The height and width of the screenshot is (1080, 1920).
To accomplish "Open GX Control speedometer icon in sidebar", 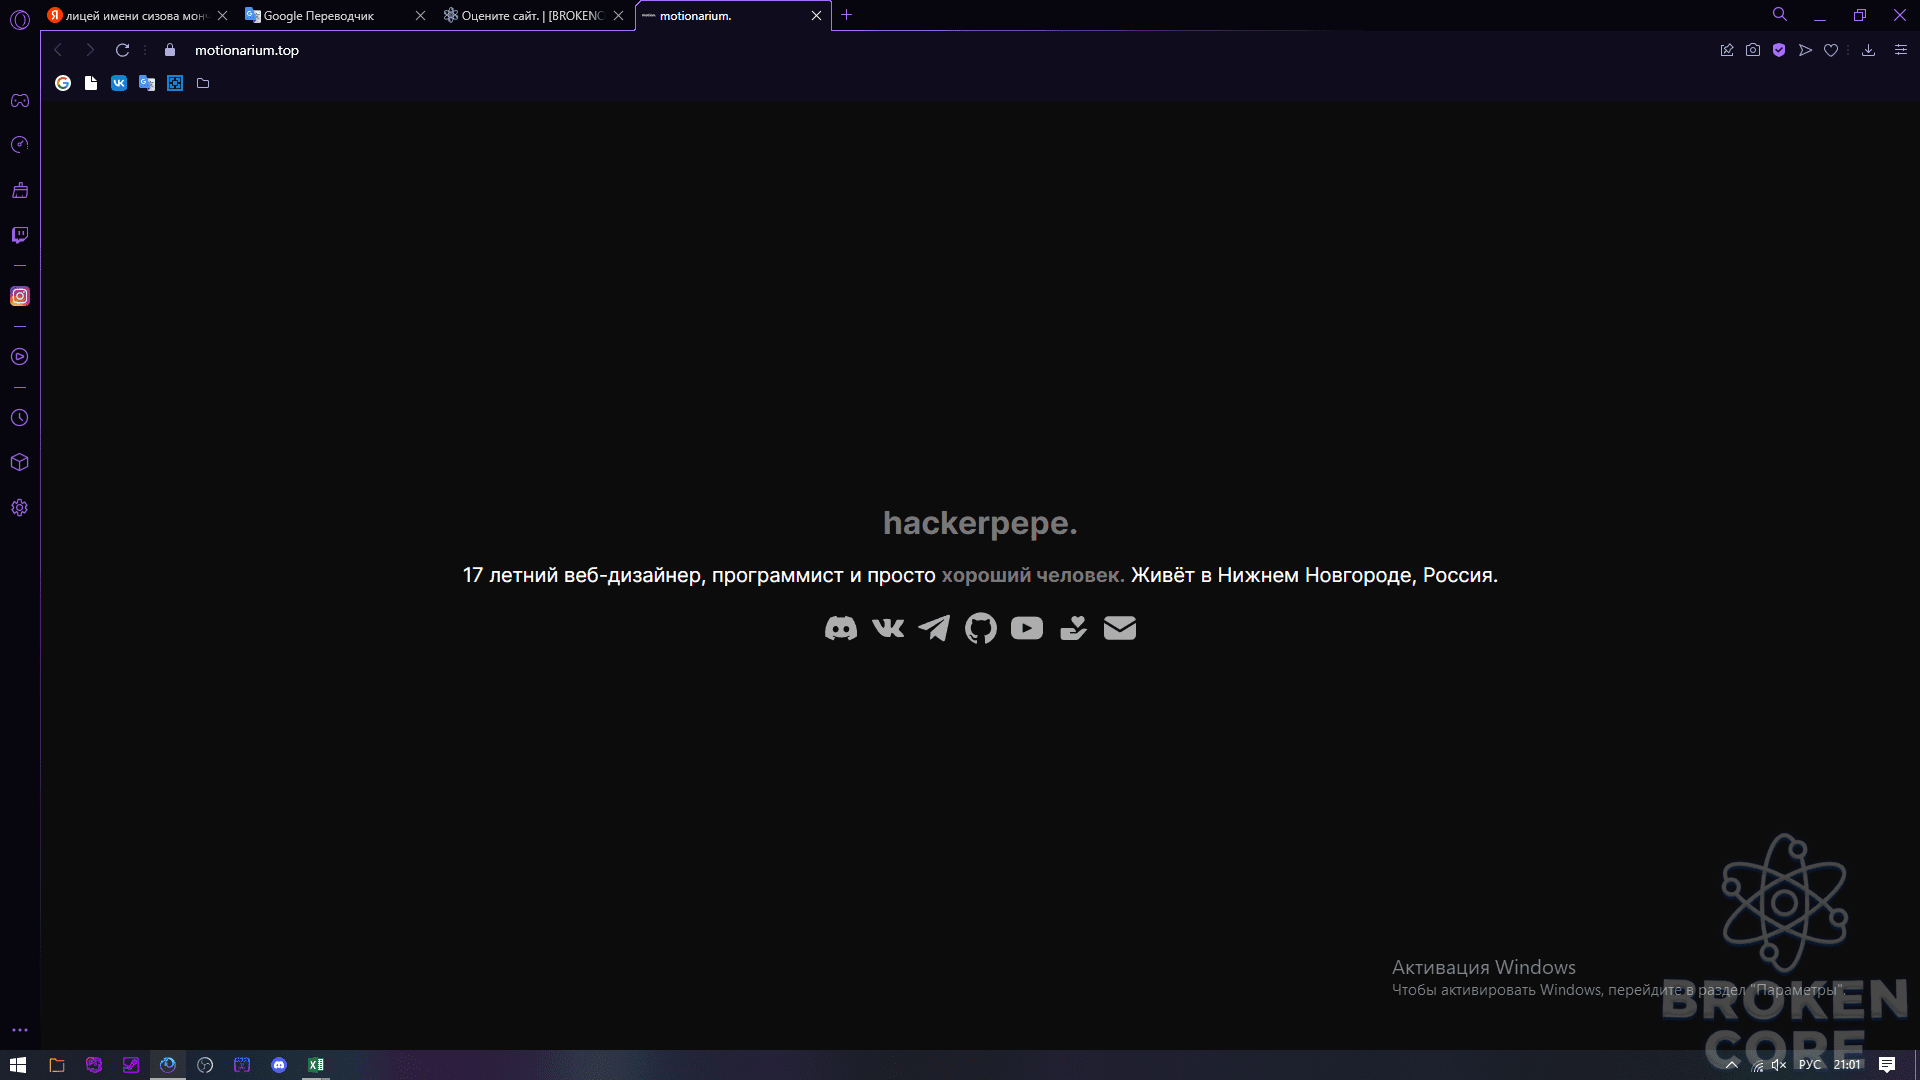I will pyautogui.click(x=20, y=145).
